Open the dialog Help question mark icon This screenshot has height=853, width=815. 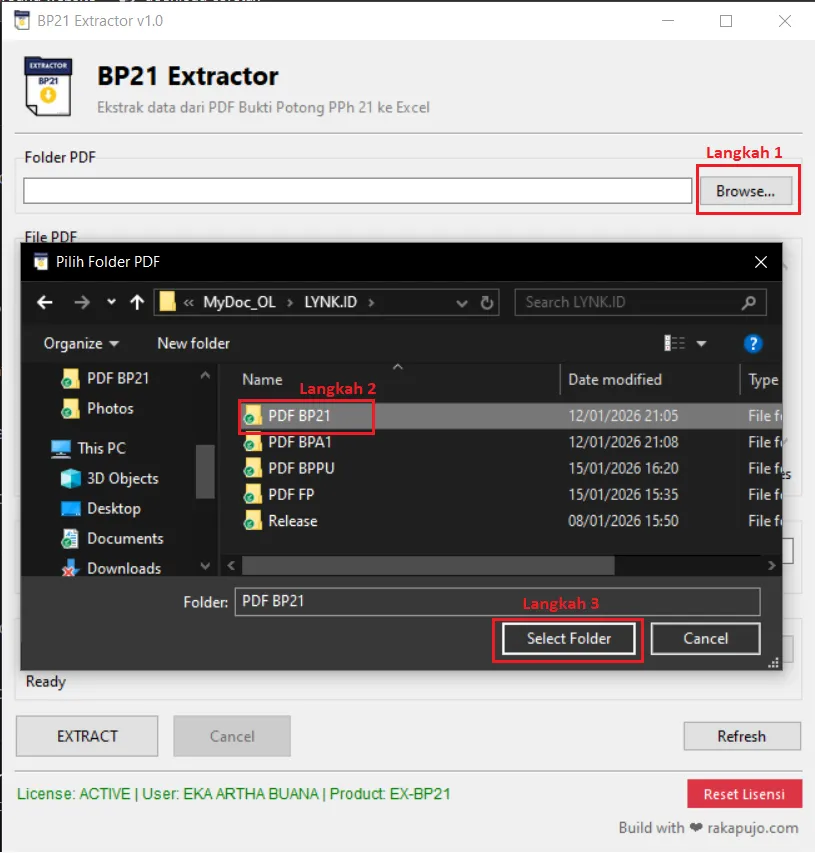coord(754,343)
